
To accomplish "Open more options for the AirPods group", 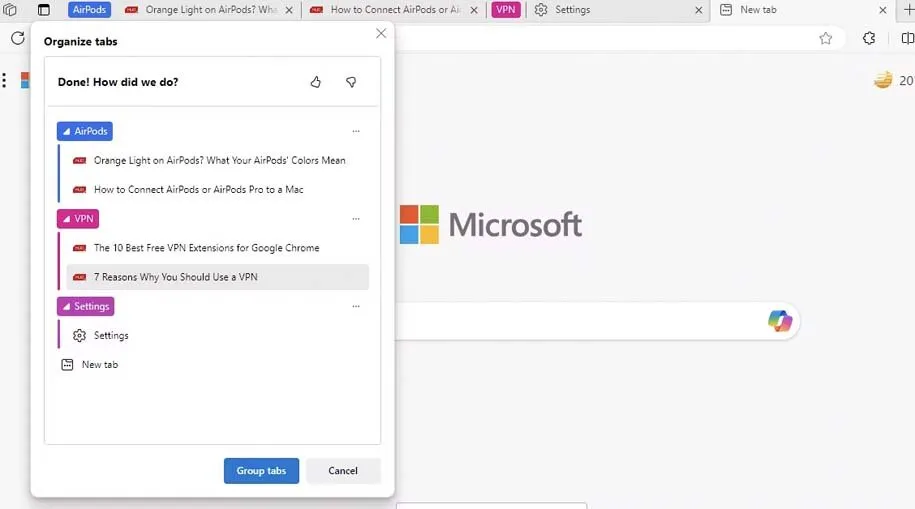I will (x=356, y=131).
